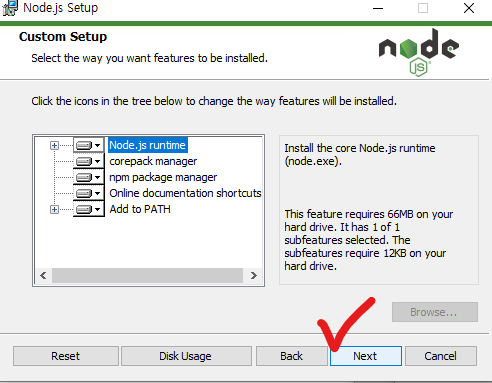The height and width of the screenshot is (383, 492).
Task: Open install options for Online documentation shortcuts
Action: tap(88, 193)
